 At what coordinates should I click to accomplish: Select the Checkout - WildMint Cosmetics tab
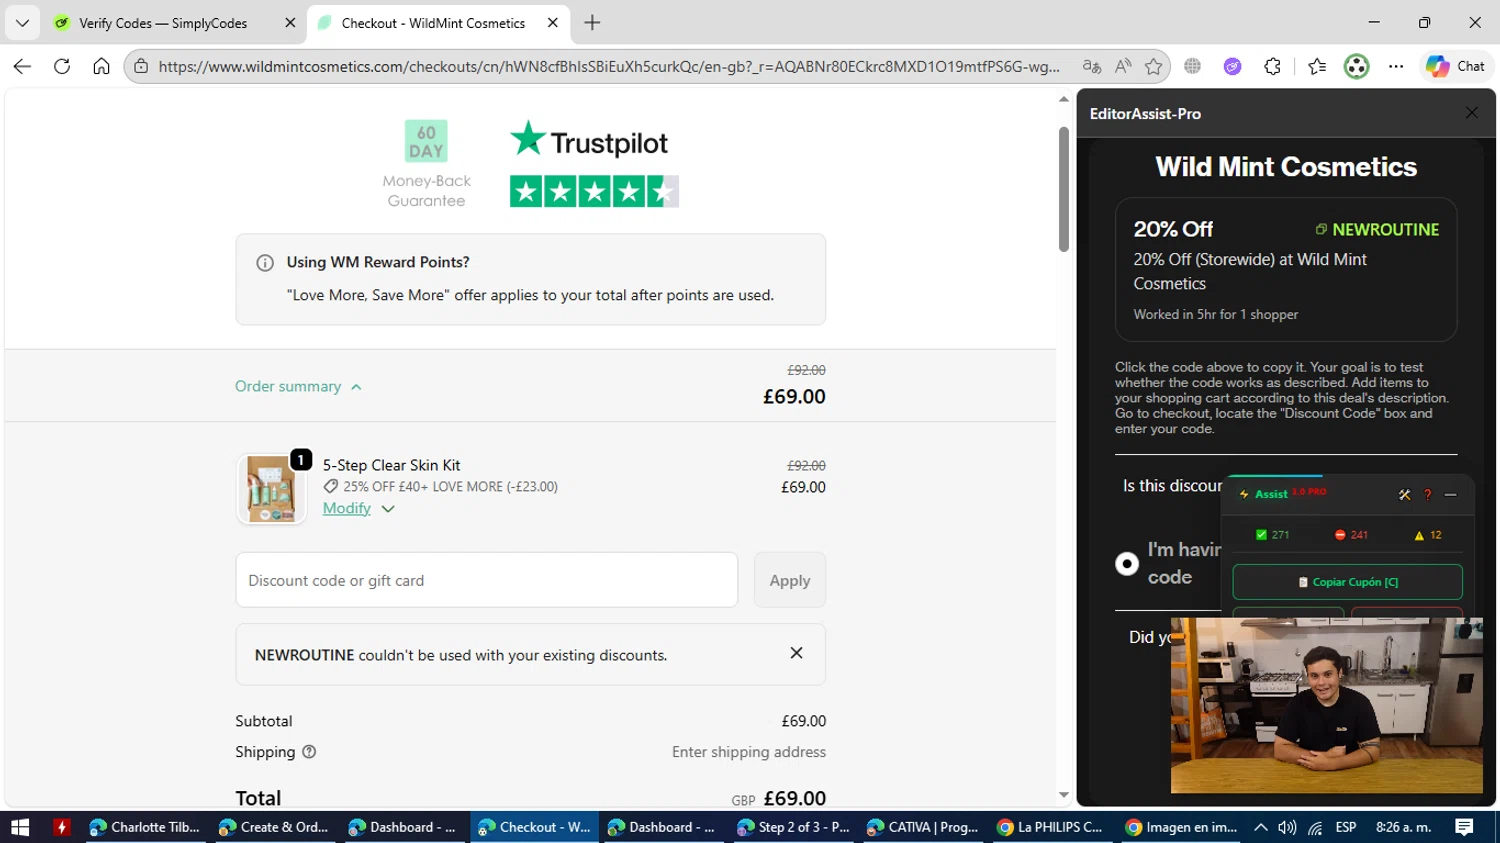pos(433,23)
